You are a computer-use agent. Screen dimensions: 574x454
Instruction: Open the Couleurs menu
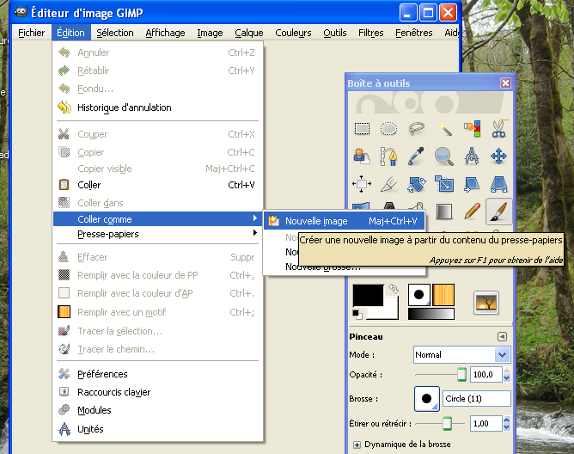click(x=293, y=33)
